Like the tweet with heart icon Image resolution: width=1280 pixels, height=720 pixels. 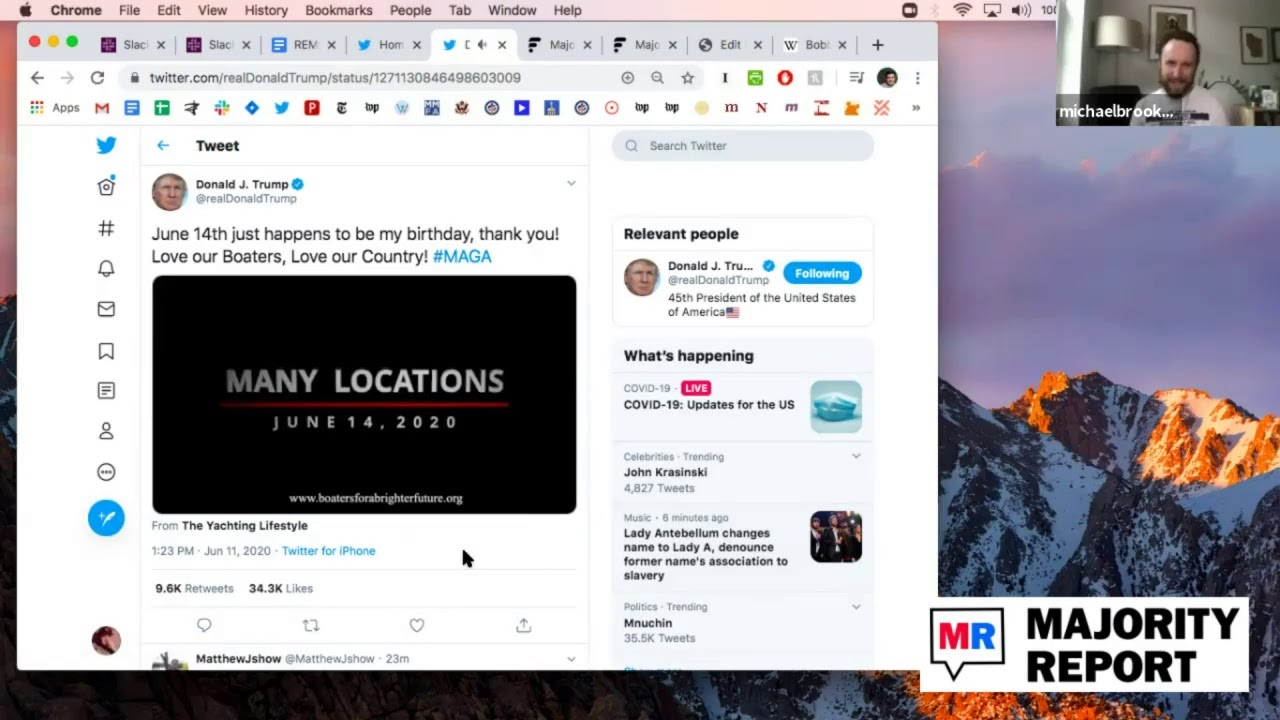tap(417, 625)
